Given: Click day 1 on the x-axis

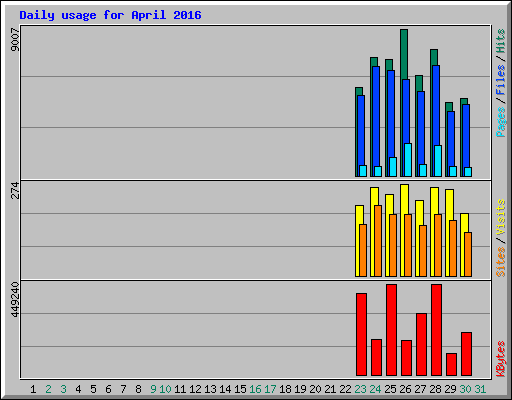Looking at the screenshot, I should (x=33, y=389).
